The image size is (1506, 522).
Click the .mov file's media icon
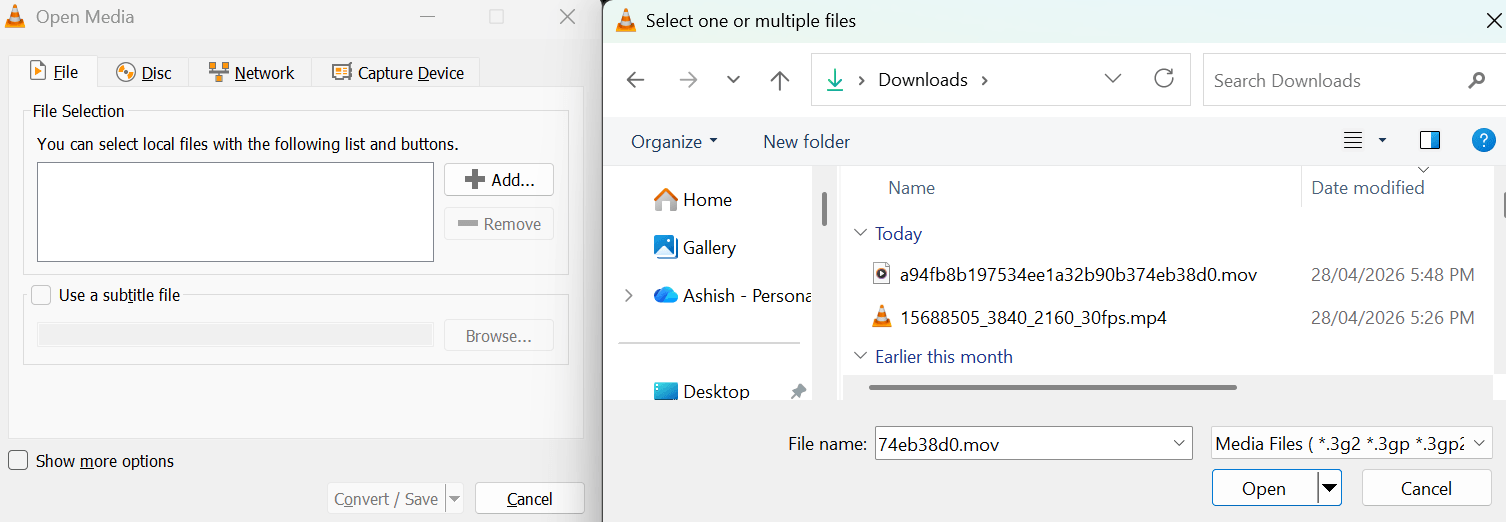tap(881, 274)
